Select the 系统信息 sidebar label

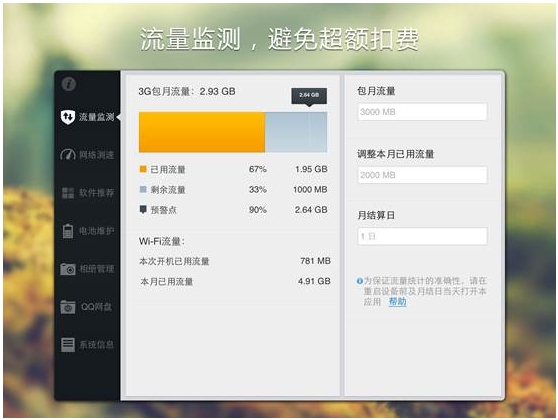pyautogui.click(x=96, y=345)
